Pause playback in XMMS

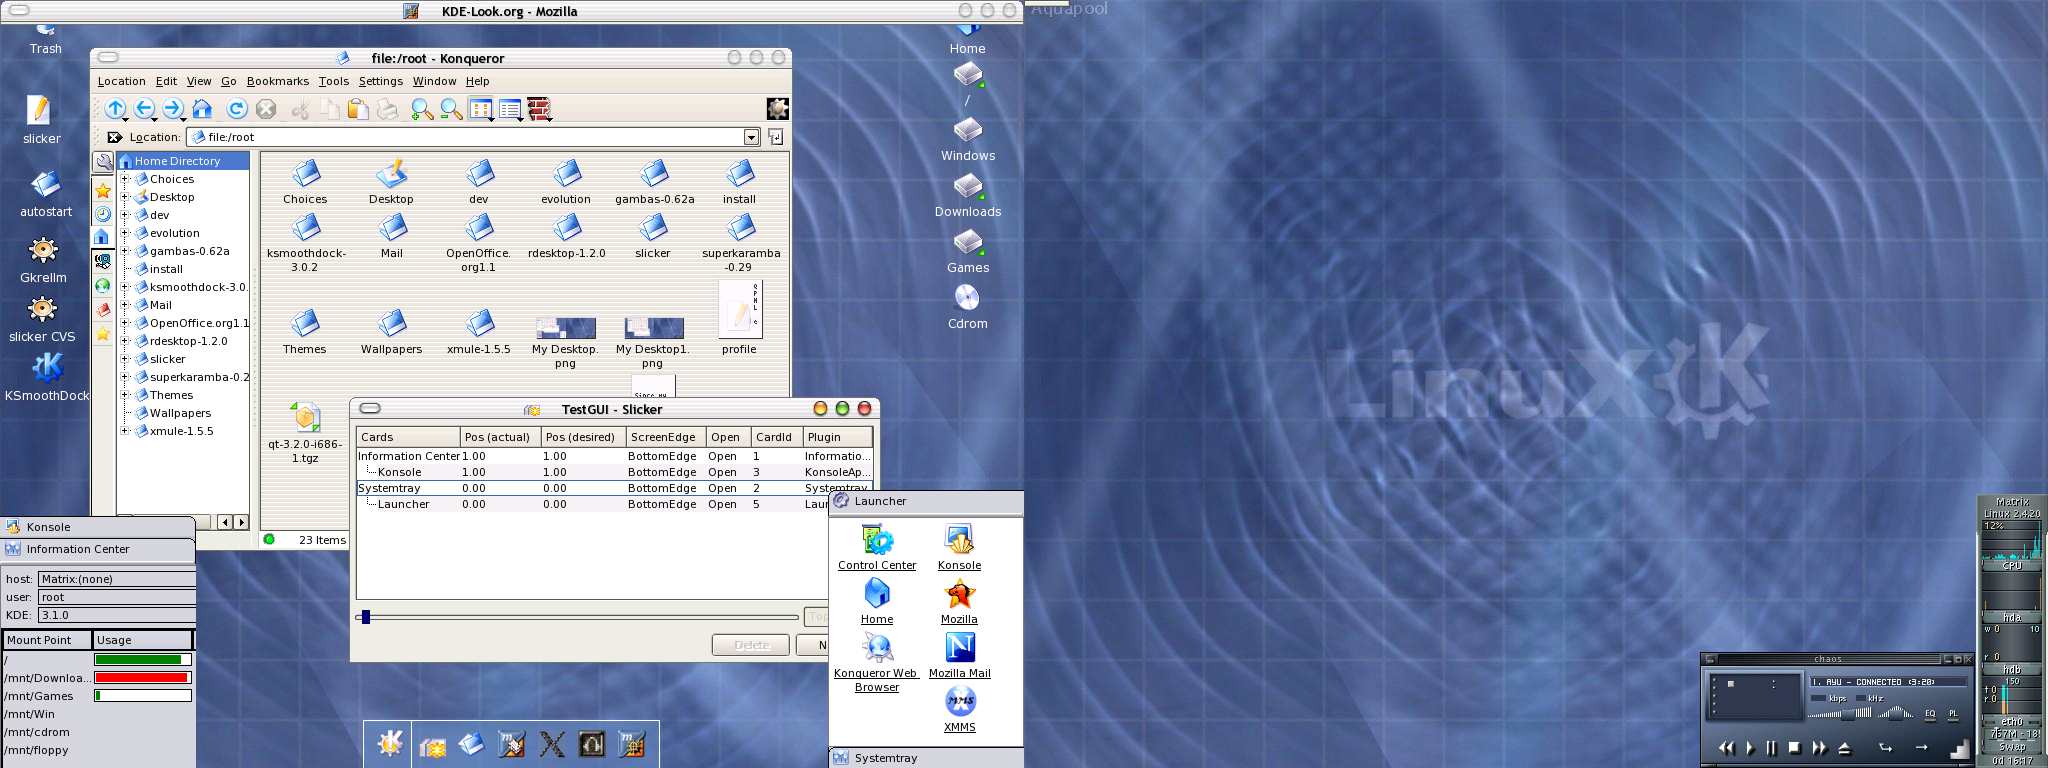tap(1771, 748)
